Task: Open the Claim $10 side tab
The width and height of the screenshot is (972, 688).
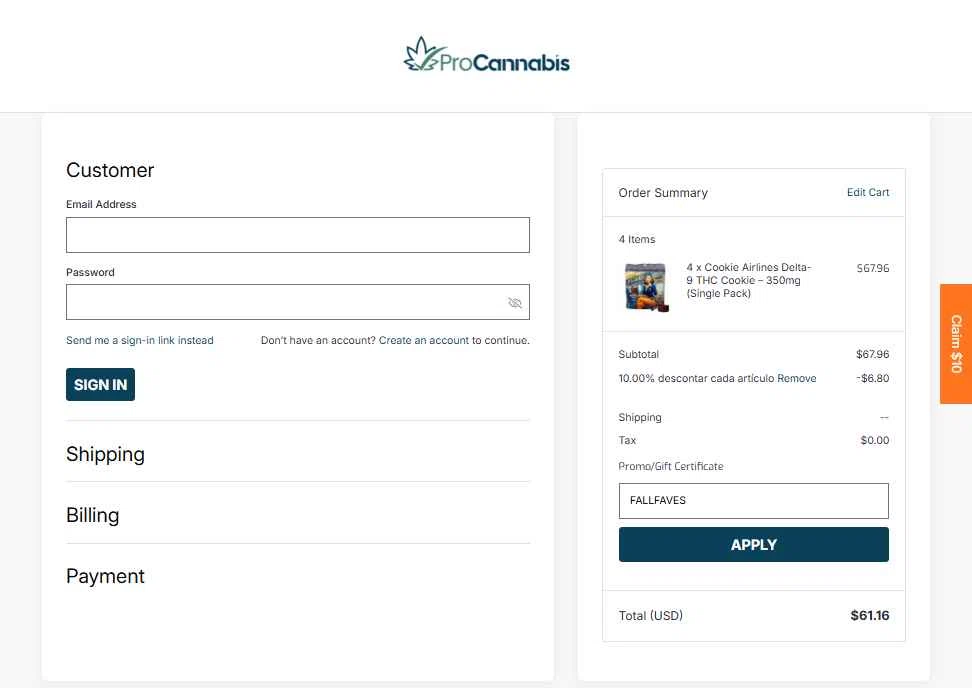Action: (956, 344)
